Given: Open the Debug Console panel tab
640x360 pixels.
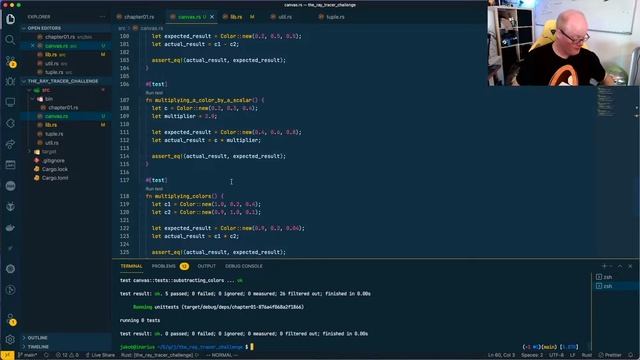Looking at the screenshot, I should 244,266.
